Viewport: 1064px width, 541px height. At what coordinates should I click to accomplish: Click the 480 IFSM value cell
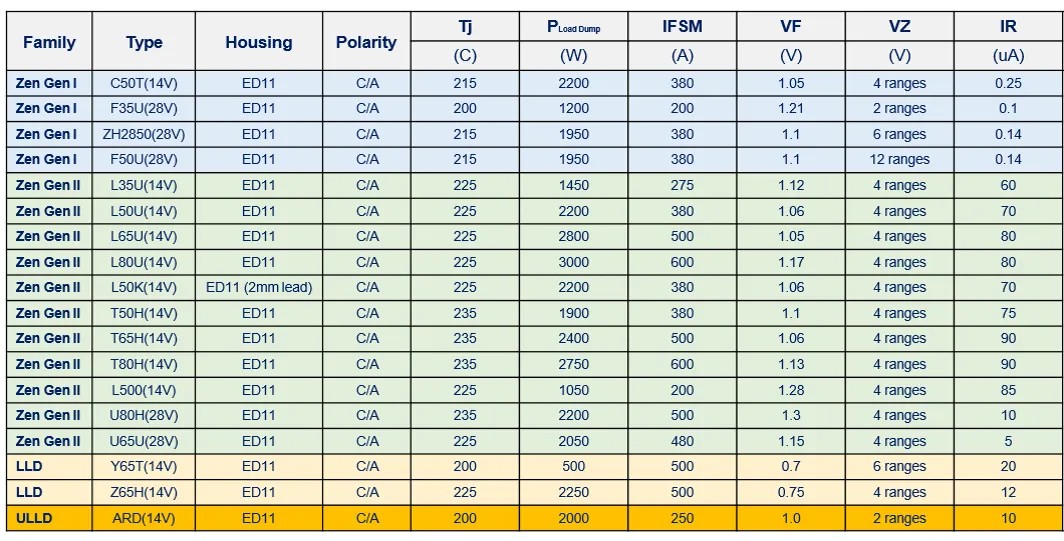[682, 441]
